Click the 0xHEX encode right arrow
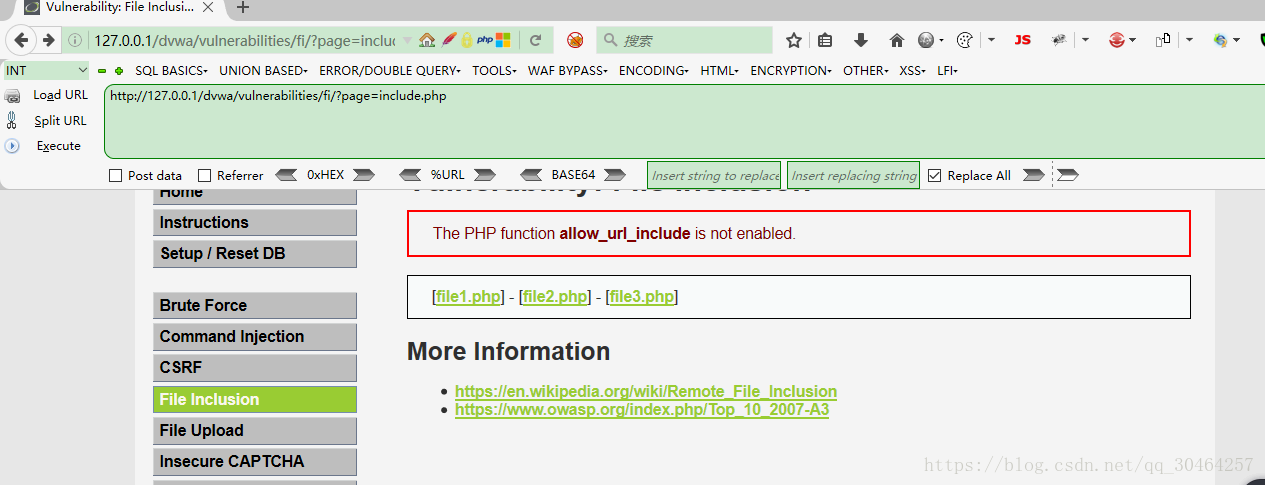Screen dimensions: 1265x485 coord(364,175)
